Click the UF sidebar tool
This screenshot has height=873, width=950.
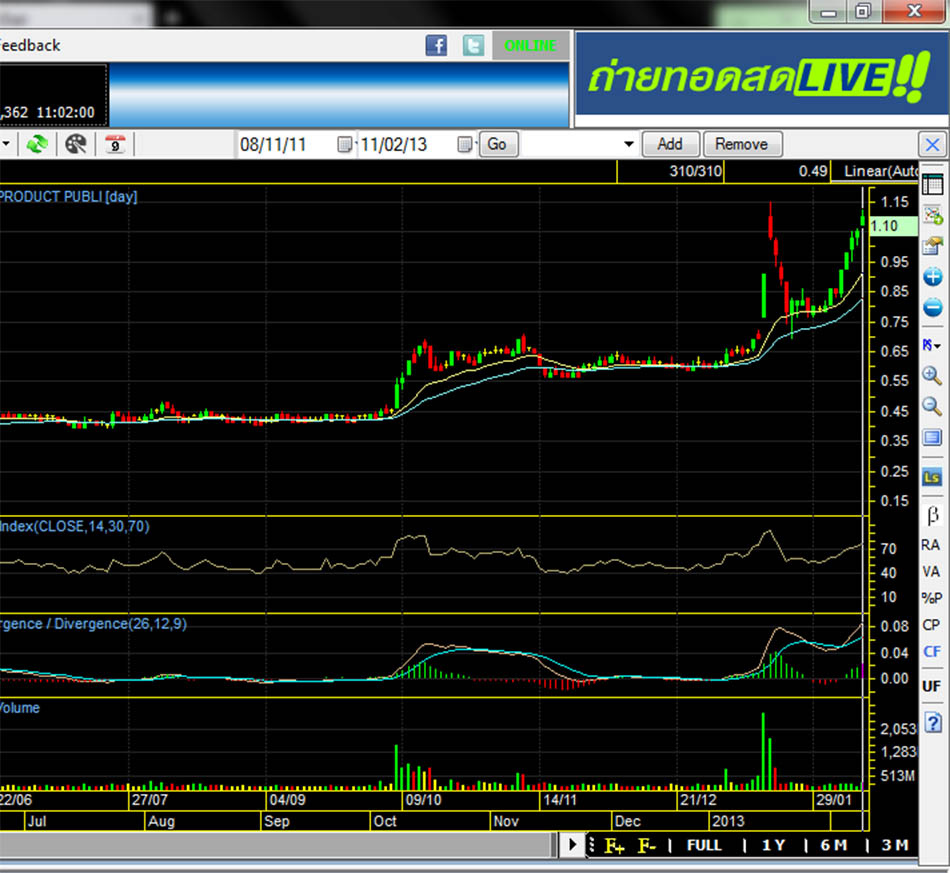click(931, 686)
